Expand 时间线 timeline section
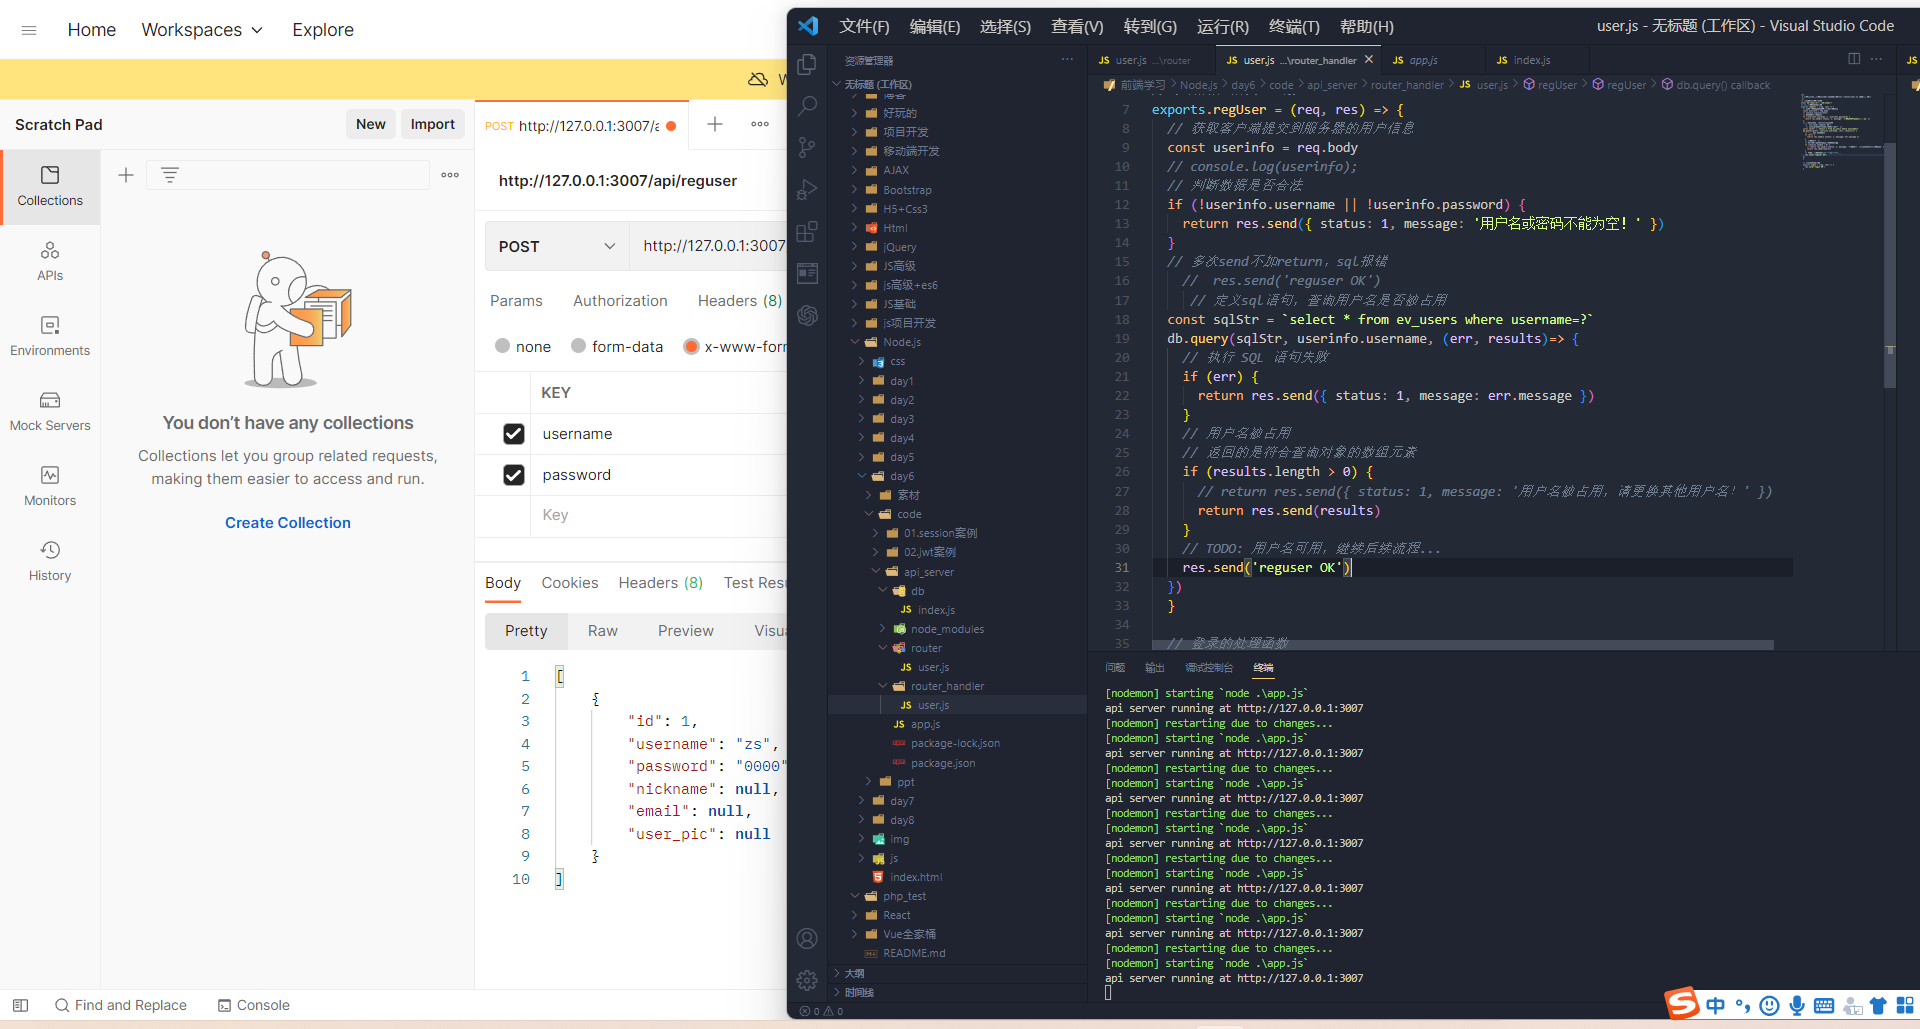 857,992
